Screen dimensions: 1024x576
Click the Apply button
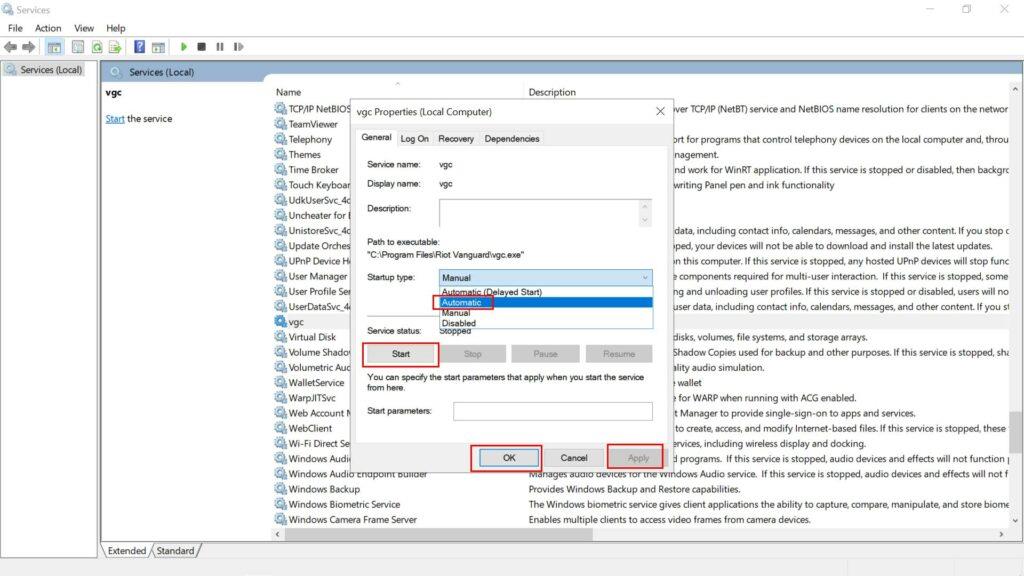point(638,458)
